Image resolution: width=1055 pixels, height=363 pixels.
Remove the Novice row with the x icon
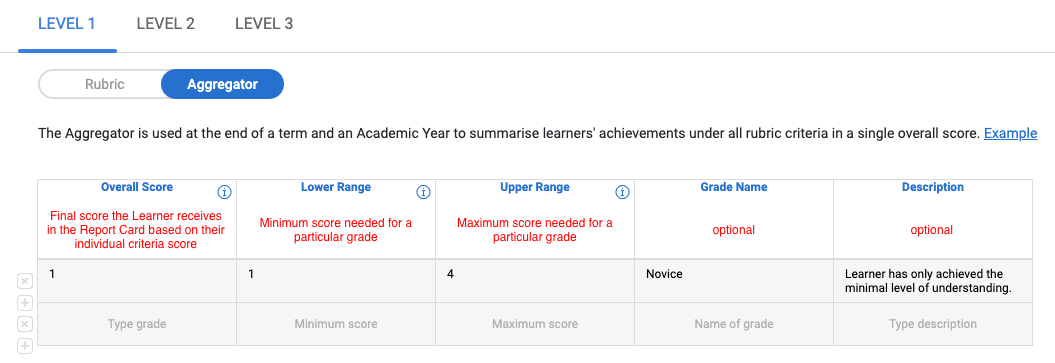[x=24, y=282]
